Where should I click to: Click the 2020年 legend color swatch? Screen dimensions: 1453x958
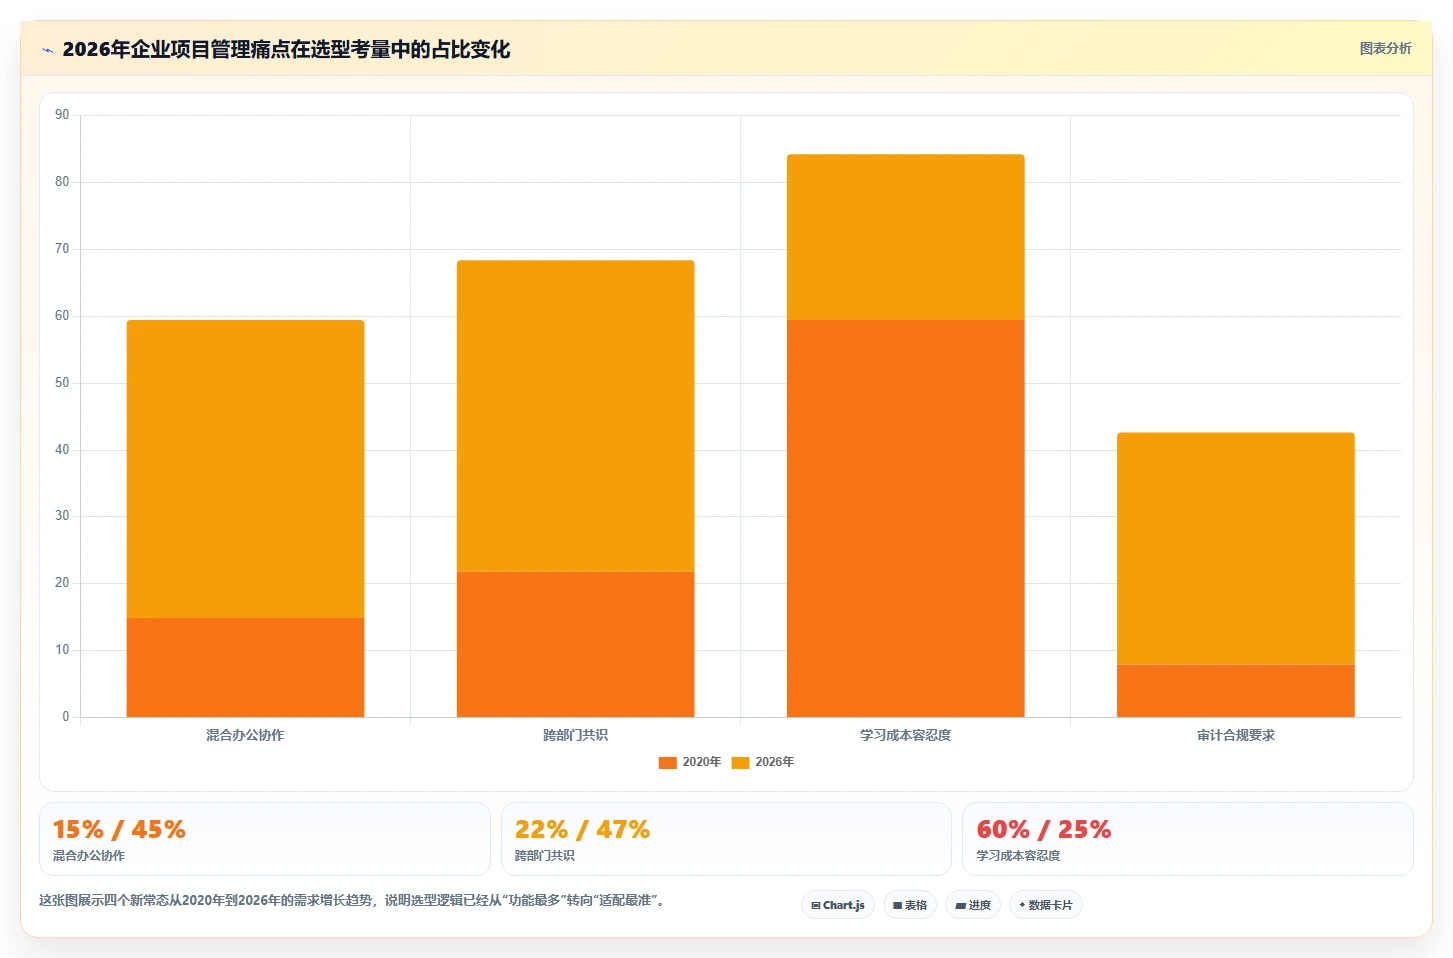pyautogui.click(x=668, y=763)
